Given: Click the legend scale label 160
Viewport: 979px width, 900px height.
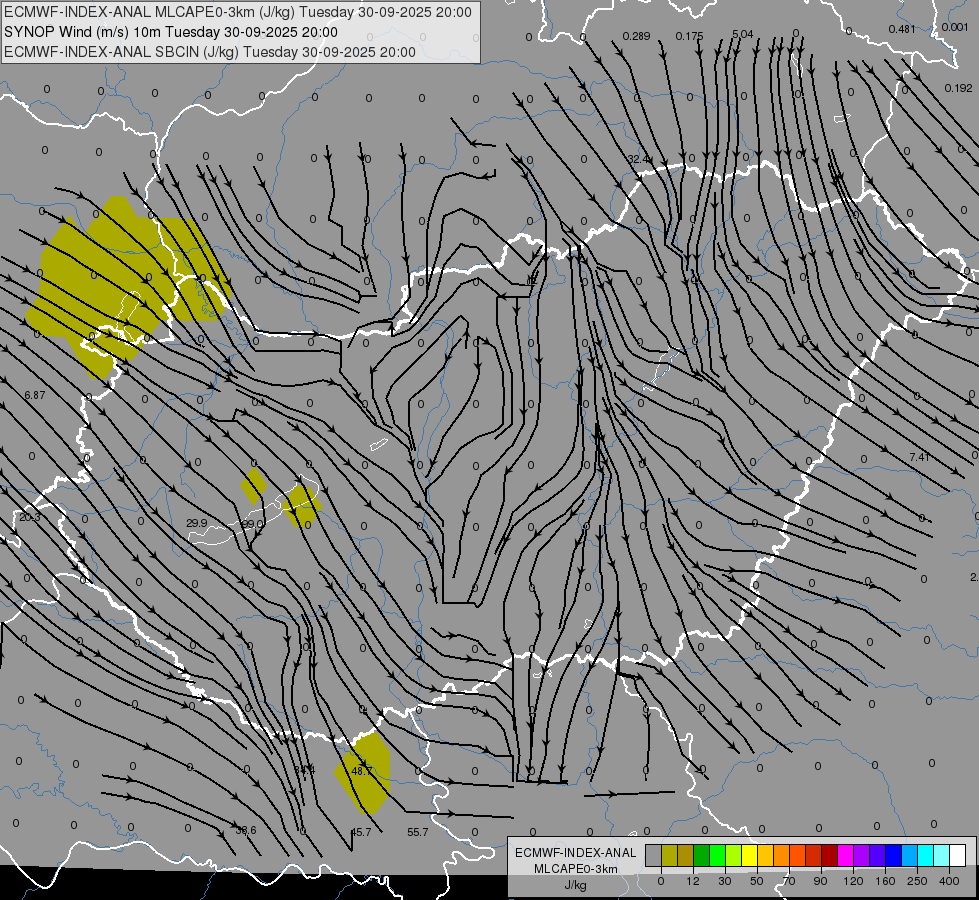Looking at the screenshot, I should tap(885, 881).
